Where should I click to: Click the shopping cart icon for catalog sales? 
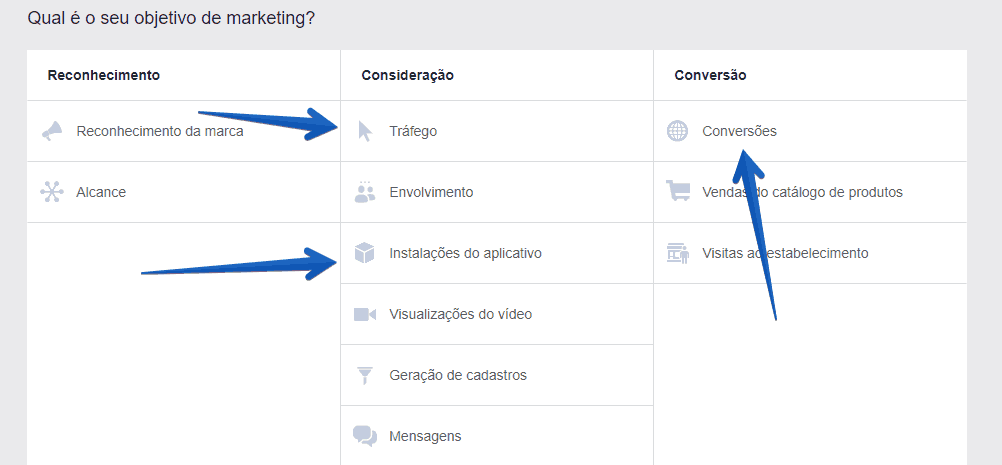pyautogui.click(x=678, y=191)
